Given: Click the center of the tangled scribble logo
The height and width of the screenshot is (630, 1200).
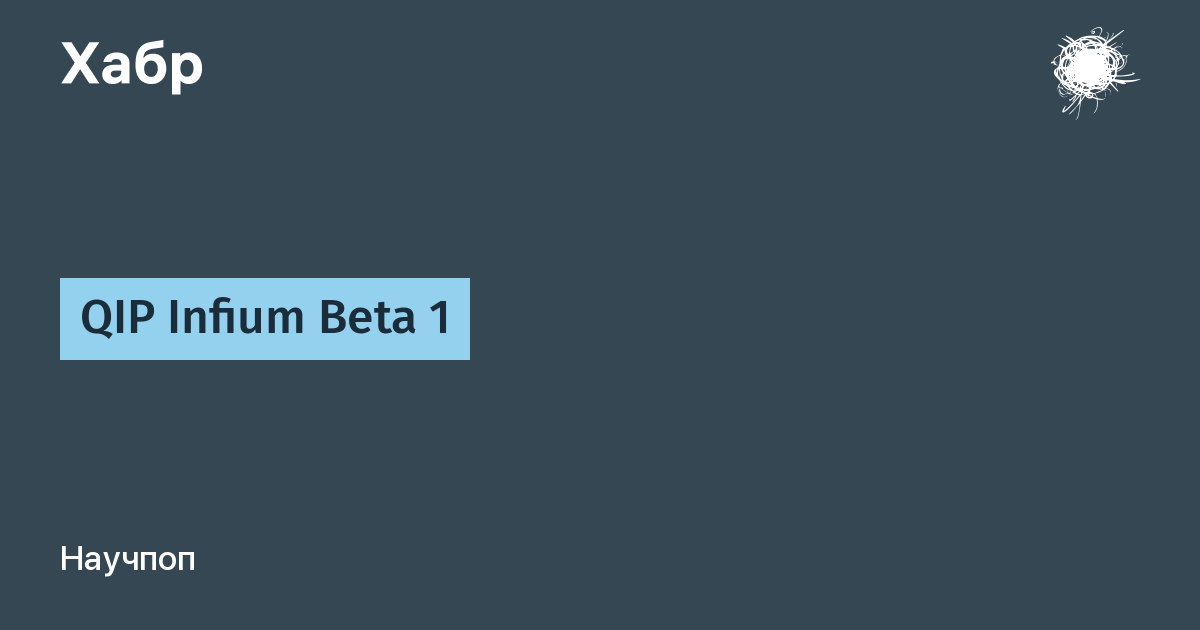Looking at the screenshot, I should 1092,72.
